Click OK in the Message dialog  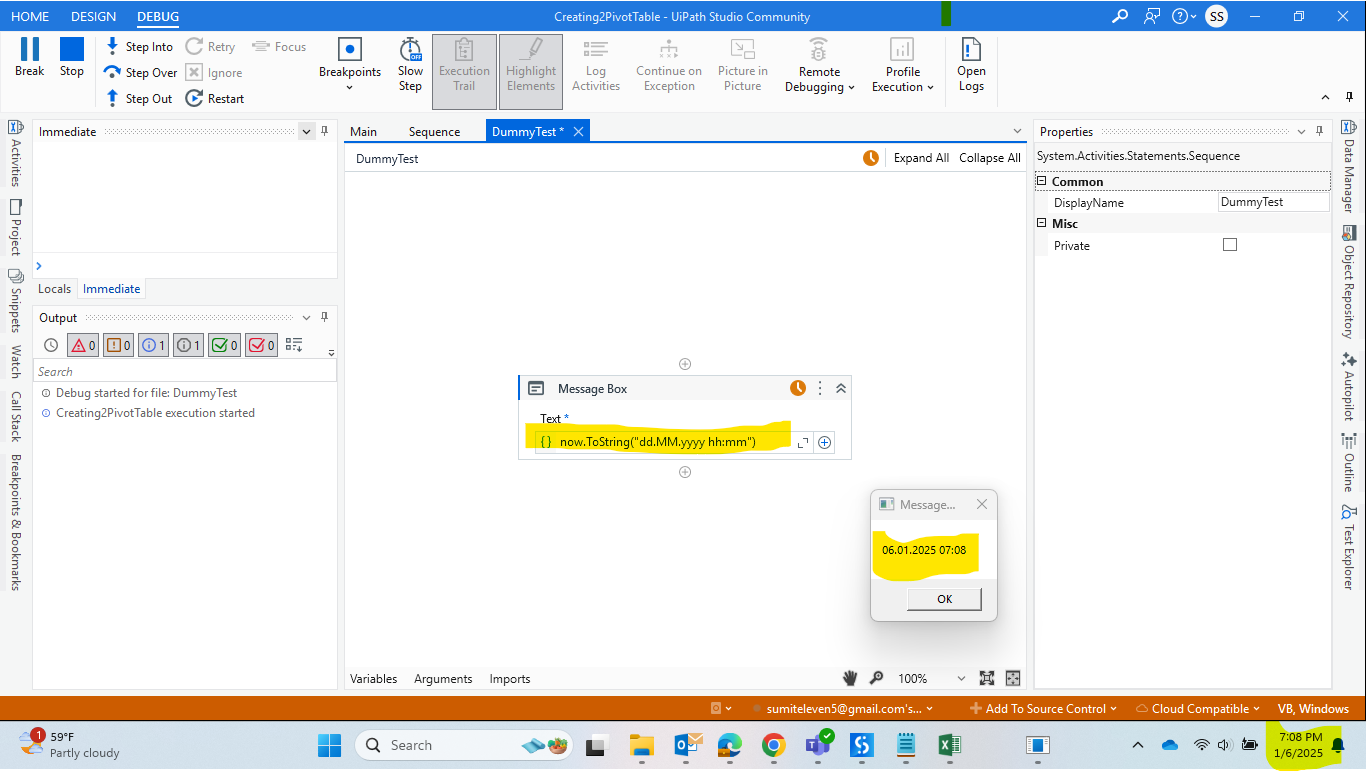[944, 599]
